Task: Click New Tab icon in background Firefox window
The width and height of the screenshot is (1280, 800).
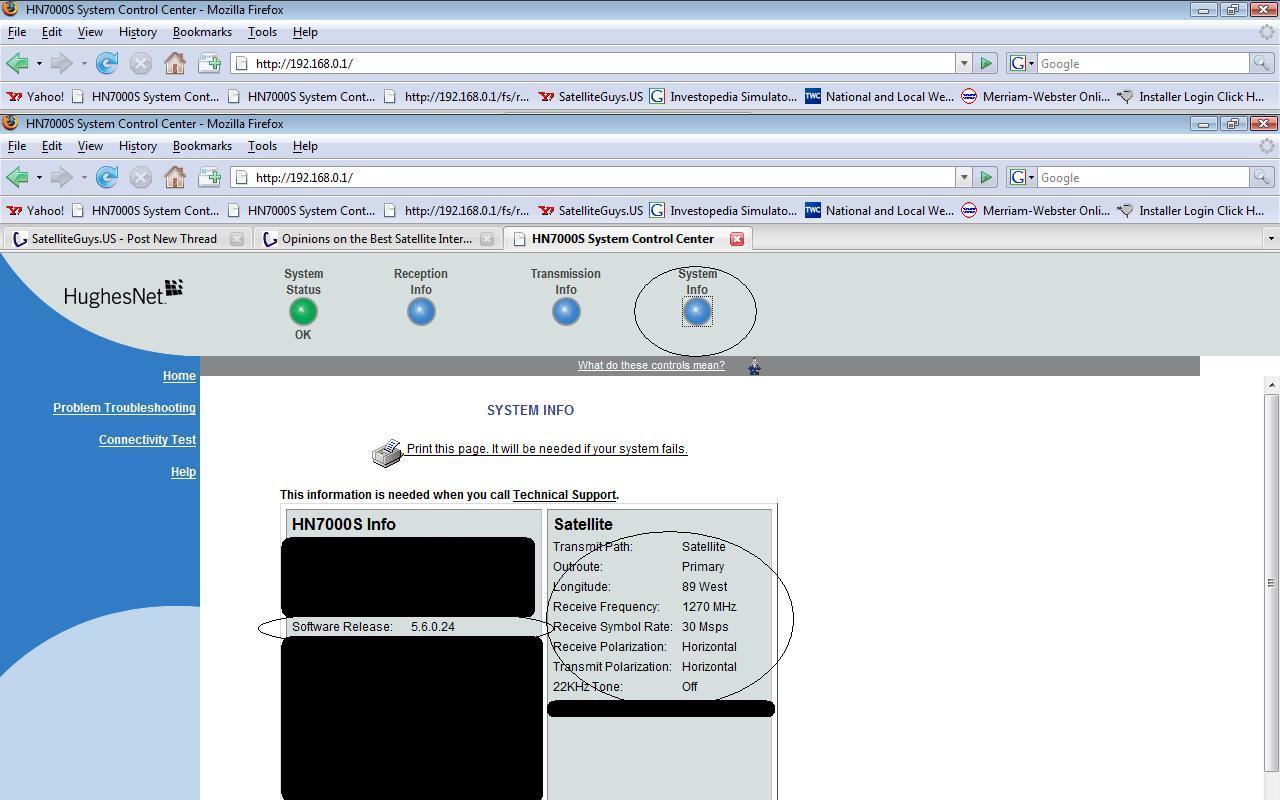Action: click(209, 63)
